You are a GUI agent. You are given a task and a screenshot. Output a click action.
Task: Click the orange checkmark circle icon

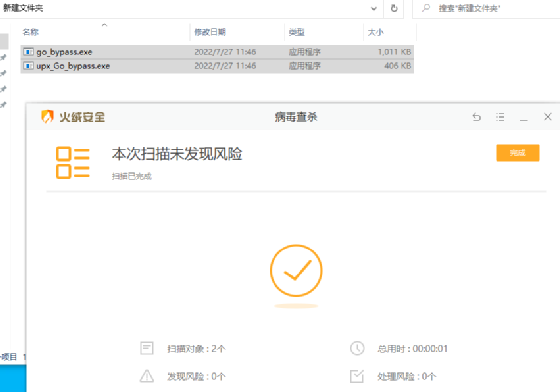(x=296, y=271)
